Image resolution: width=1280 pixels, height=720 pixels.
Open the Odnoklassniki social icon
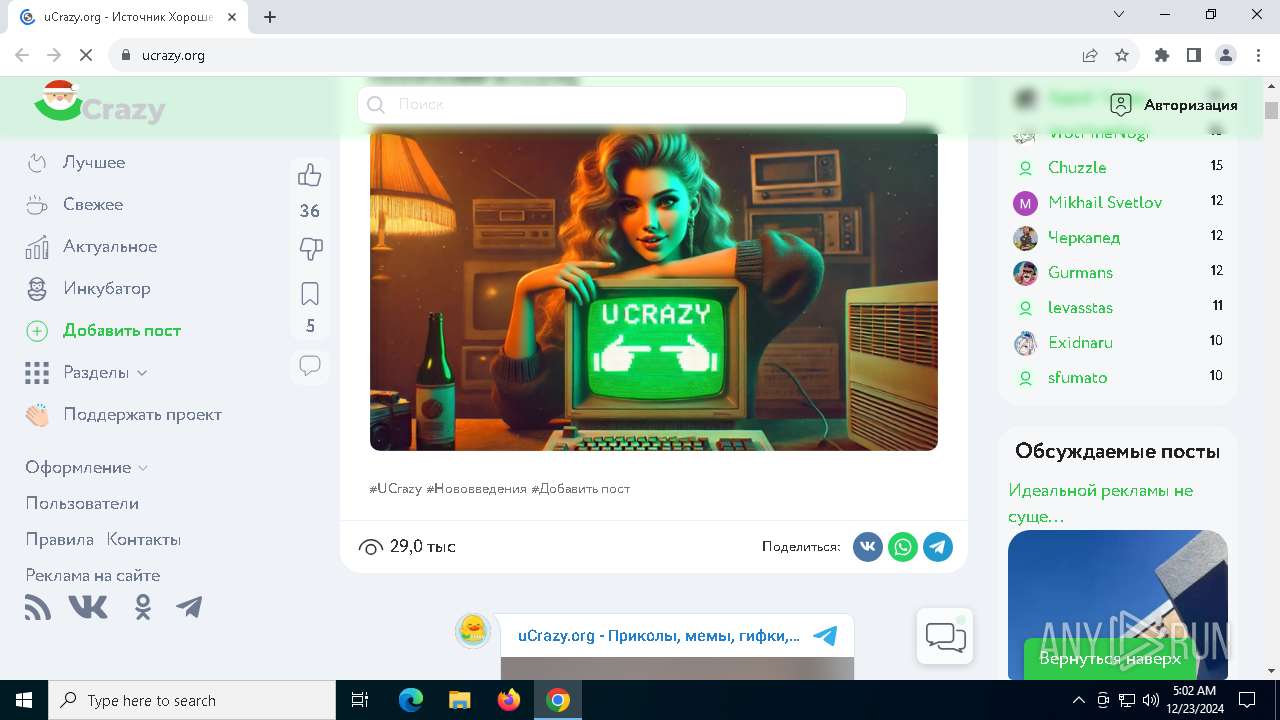click(143, 607)
